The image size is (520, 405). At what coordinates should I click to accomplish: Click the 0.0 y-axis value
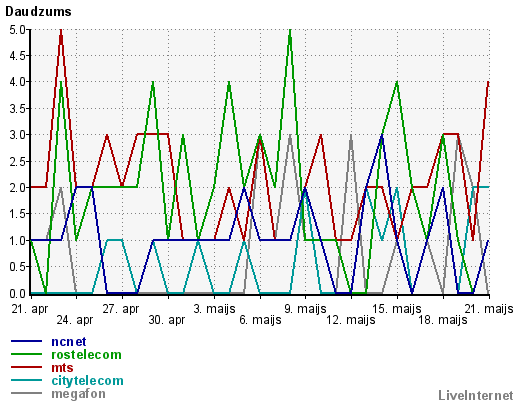click(17, 293)
